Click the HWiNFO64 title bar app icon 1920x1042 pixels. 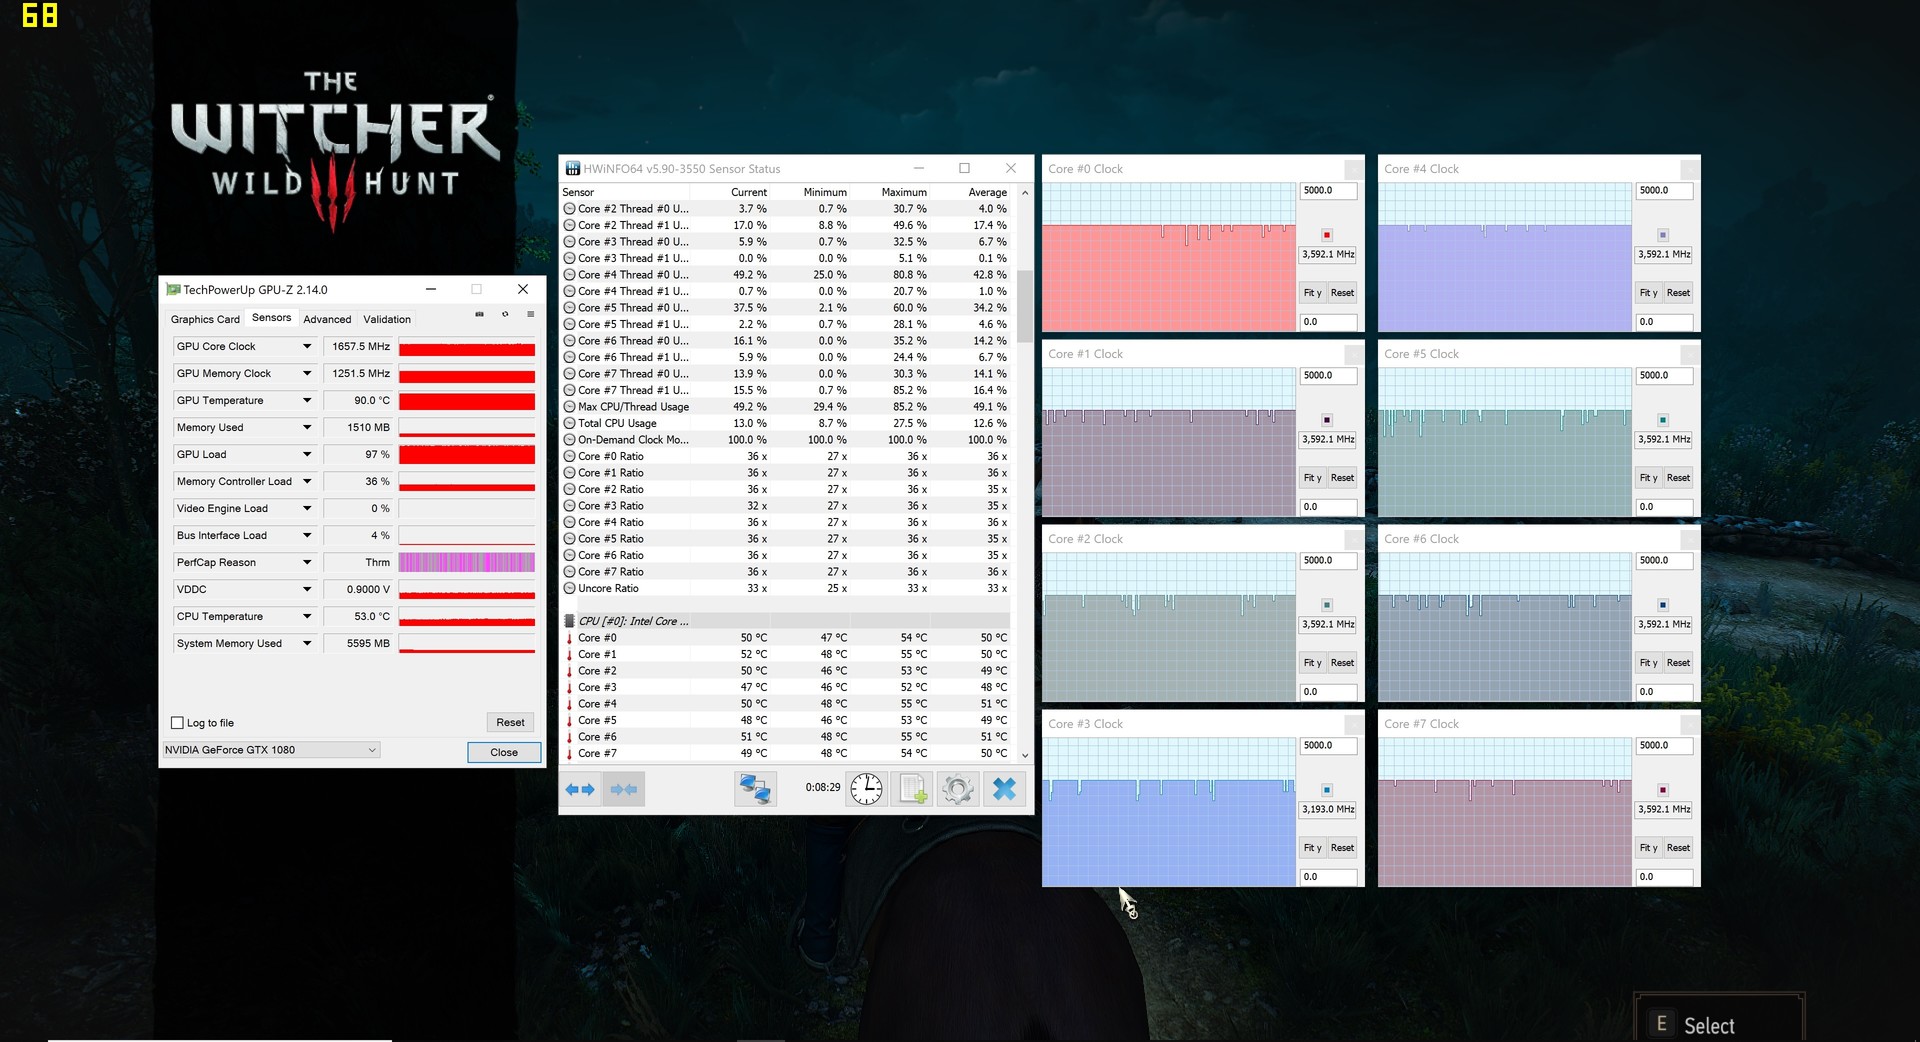coord(573,169)
